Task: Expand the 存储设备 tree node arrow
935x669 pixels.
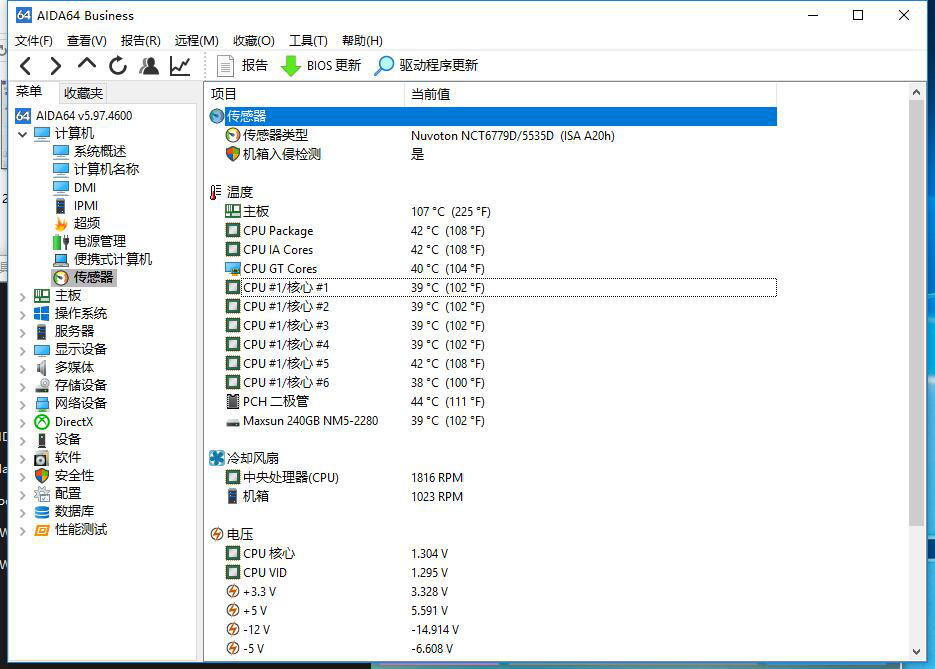Action: point(23,386)
